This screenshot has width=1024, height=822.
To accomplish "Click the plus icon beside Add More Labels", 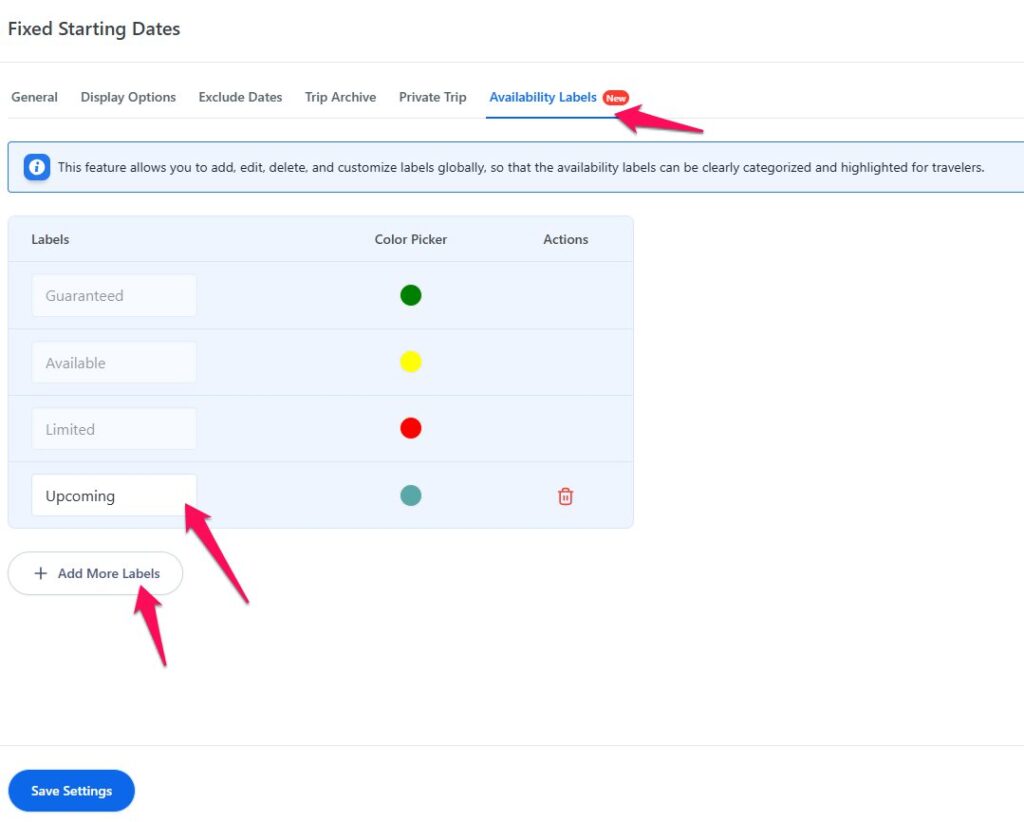I will click(41, 574).
